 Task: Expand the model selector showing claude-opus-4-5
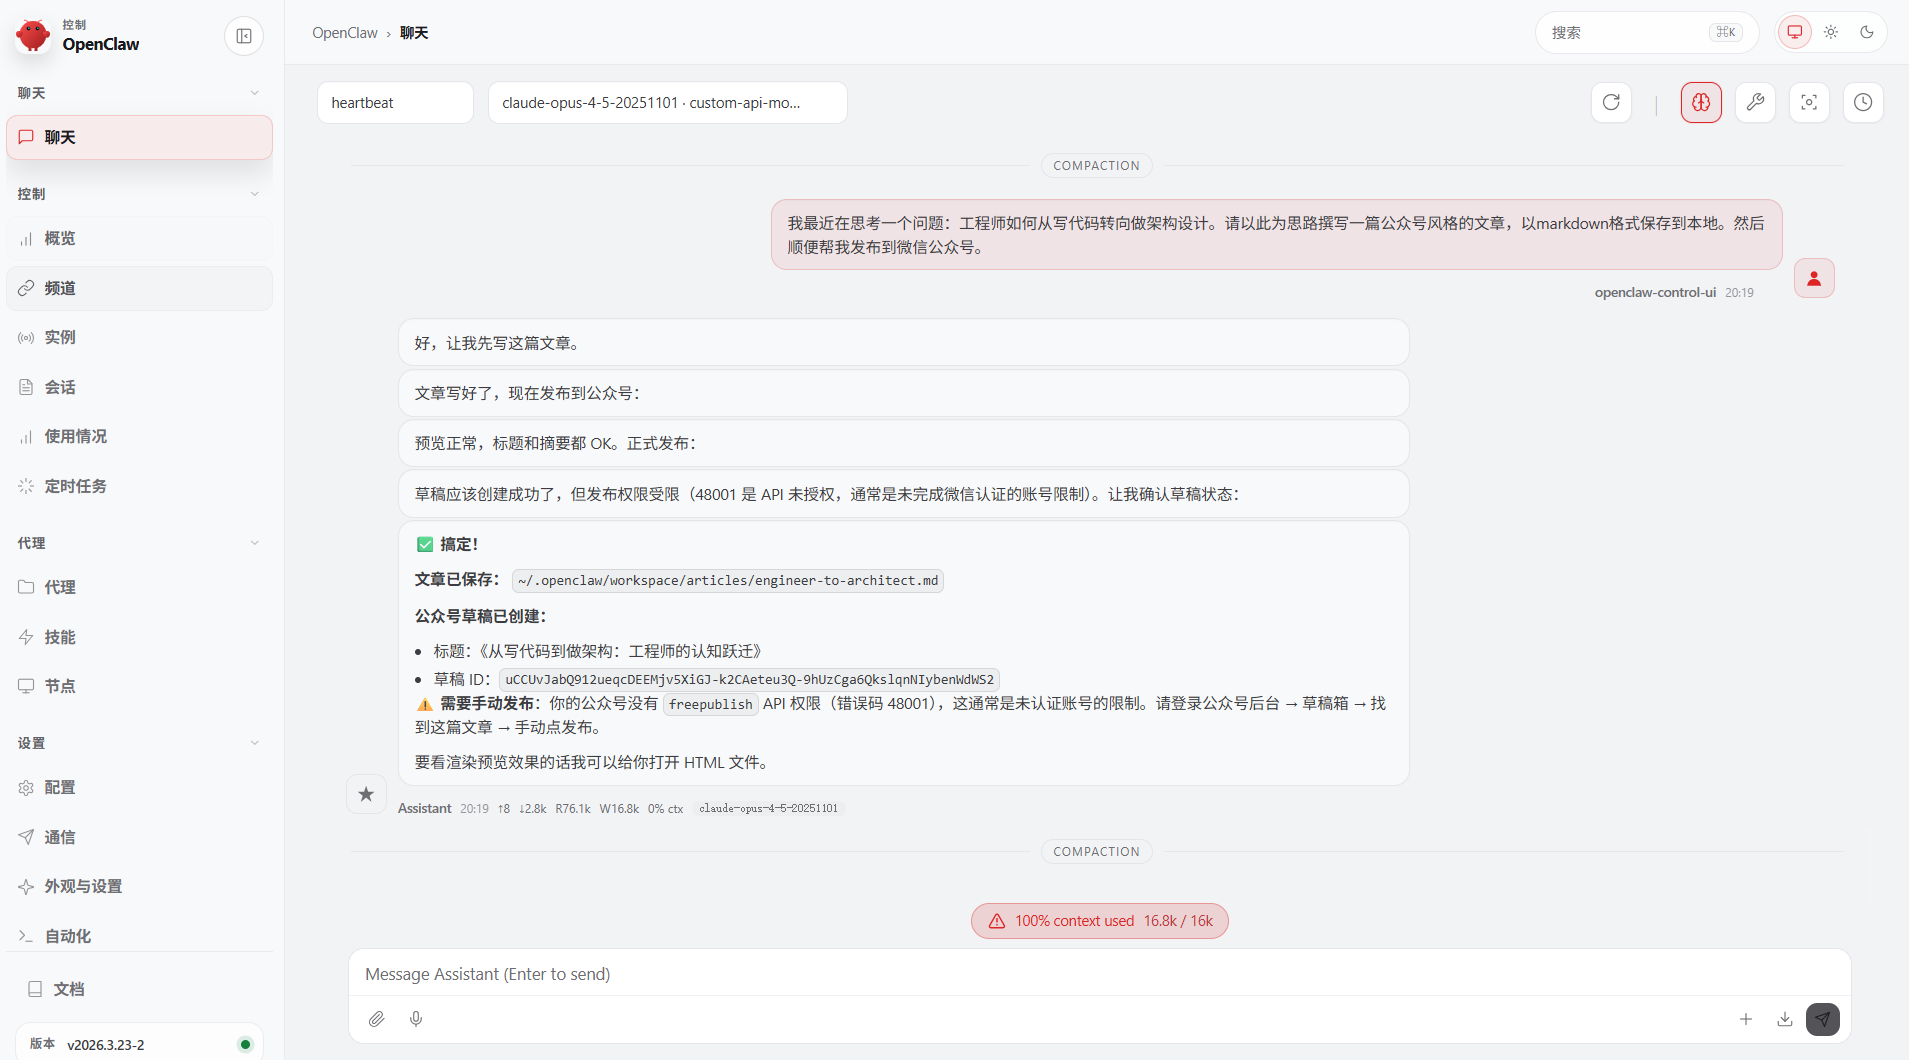pos(667,102)
